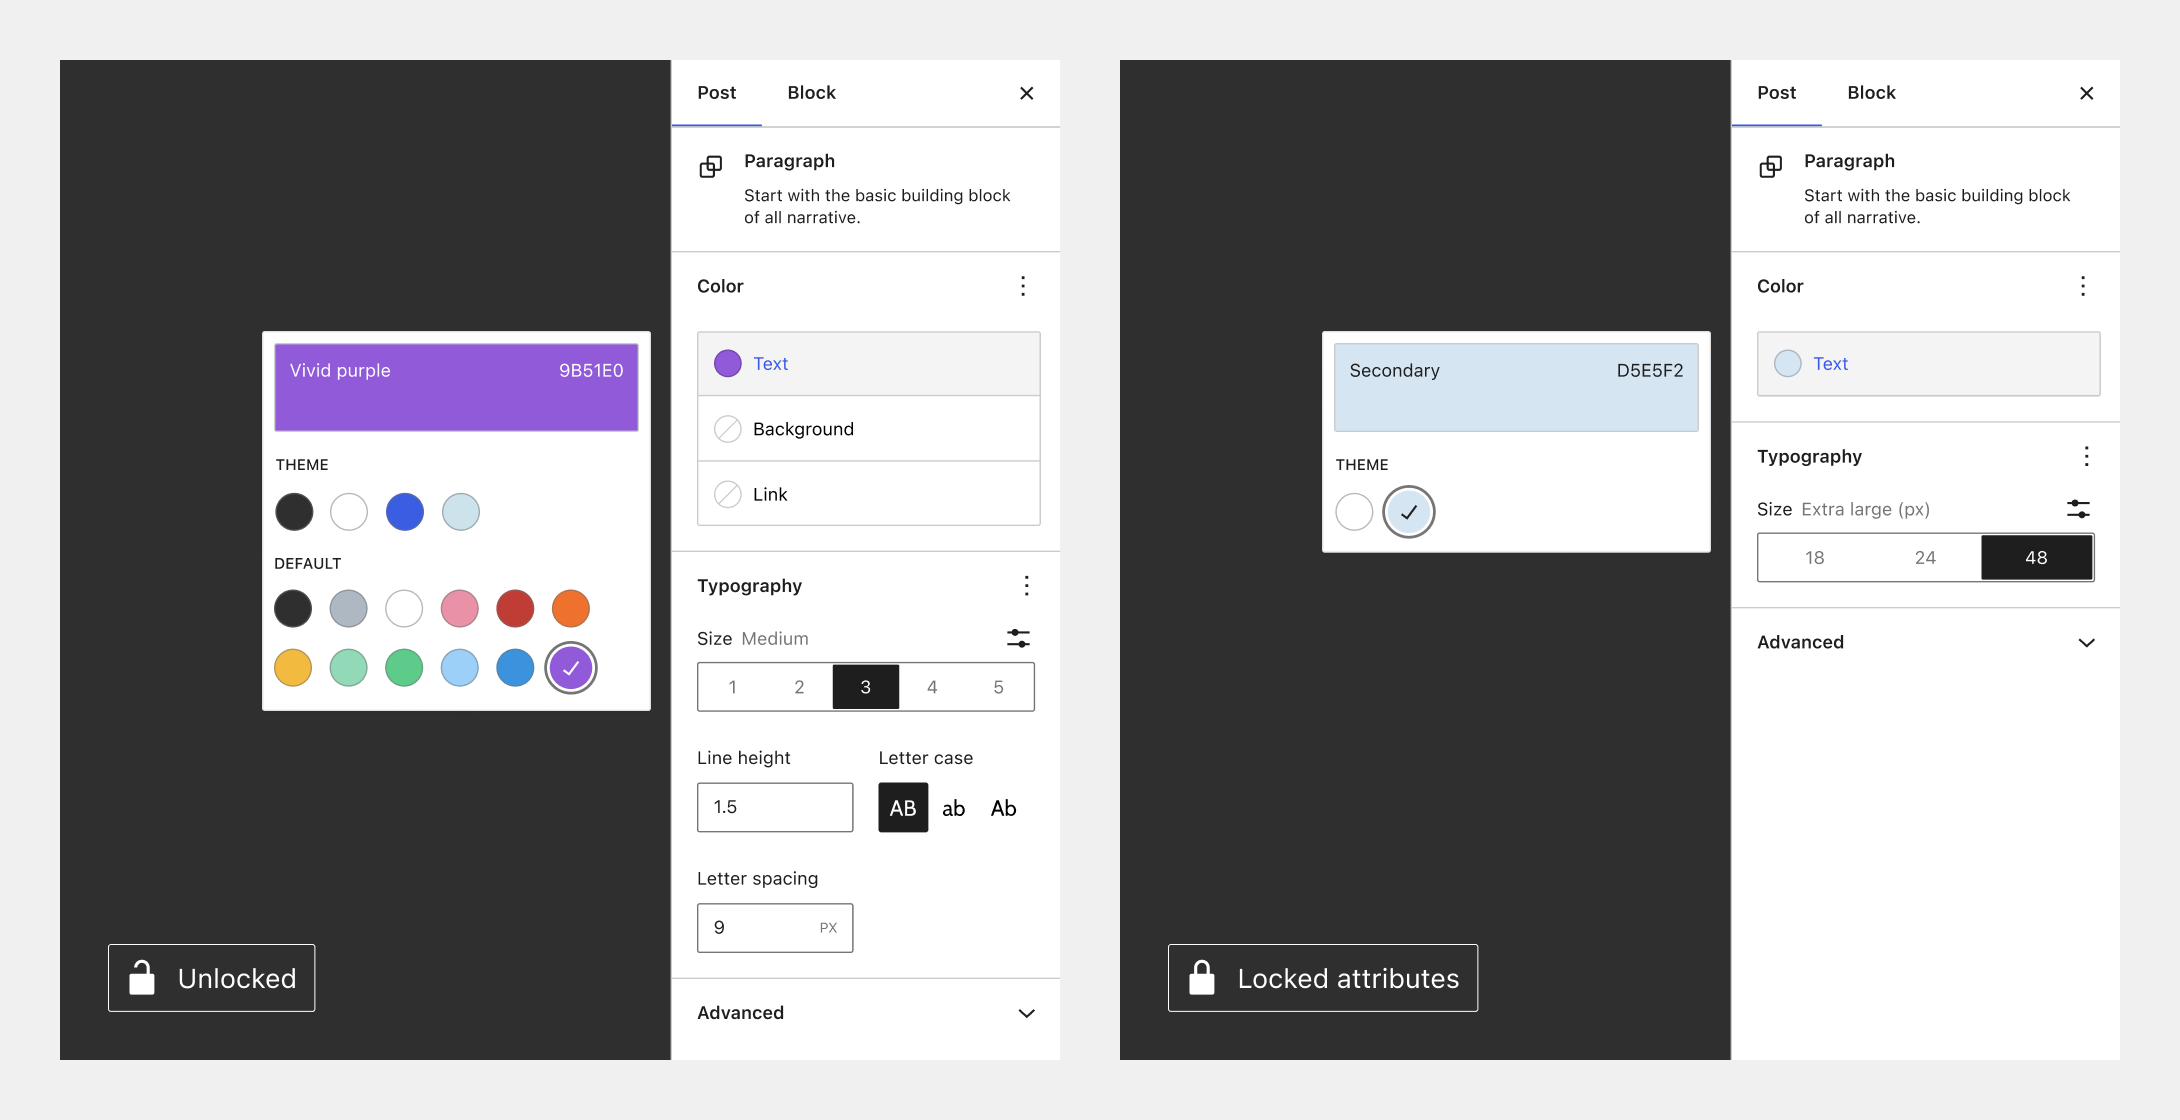Open Typography three-dot menu in right panel

pos(2086,456)
